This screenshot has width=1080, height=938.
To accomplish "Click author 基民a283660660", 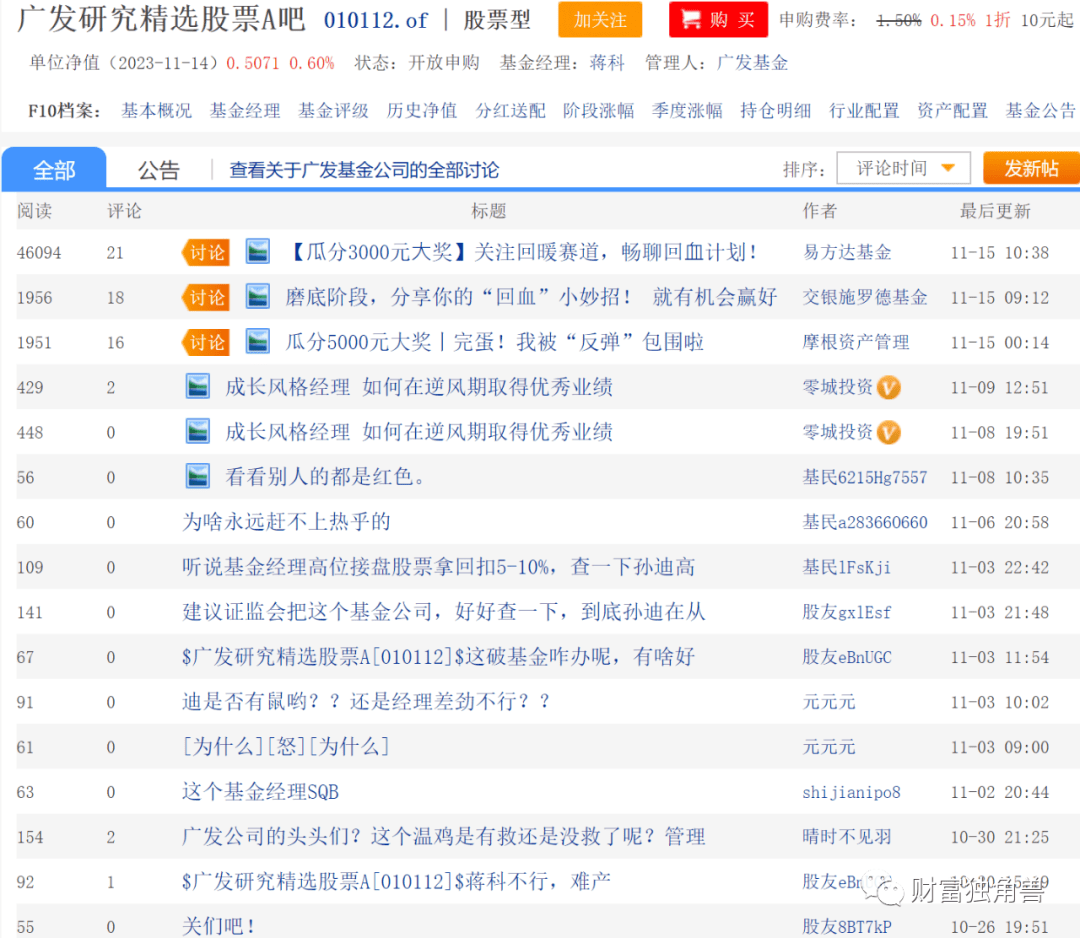I will (864, 522).
